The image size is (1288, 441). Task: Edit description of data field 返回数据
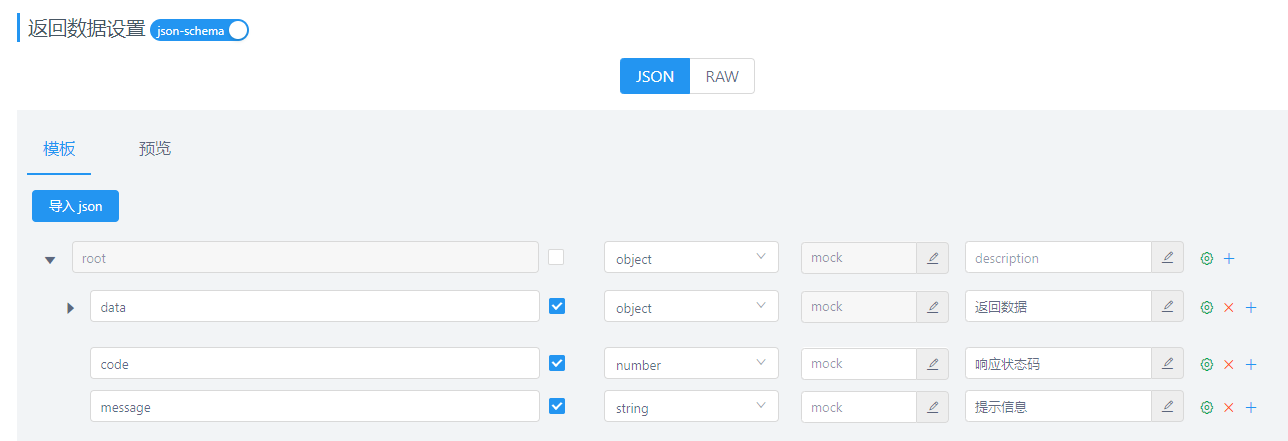(x=1167, y=308)
